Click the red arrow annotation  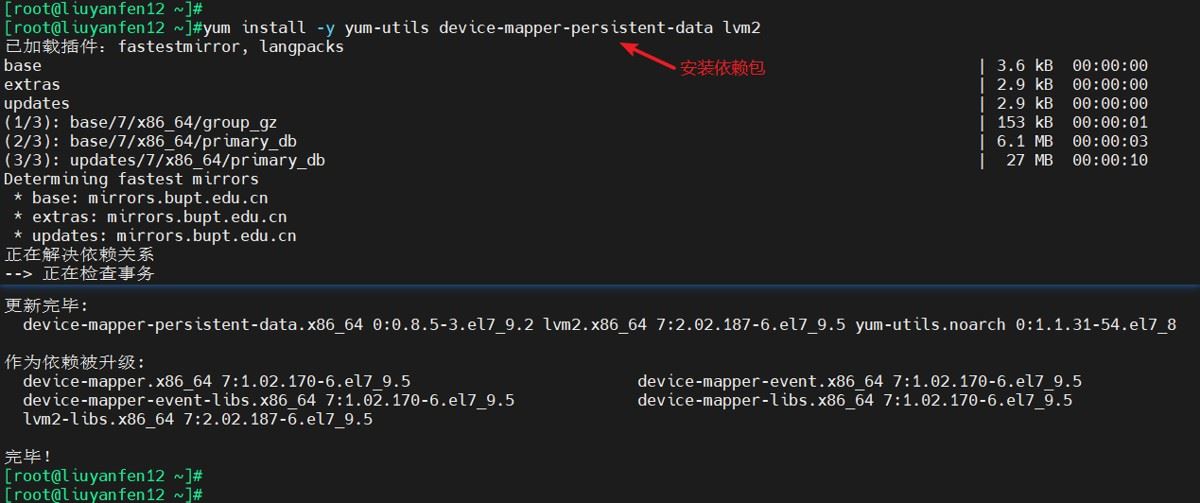point(648,55)
